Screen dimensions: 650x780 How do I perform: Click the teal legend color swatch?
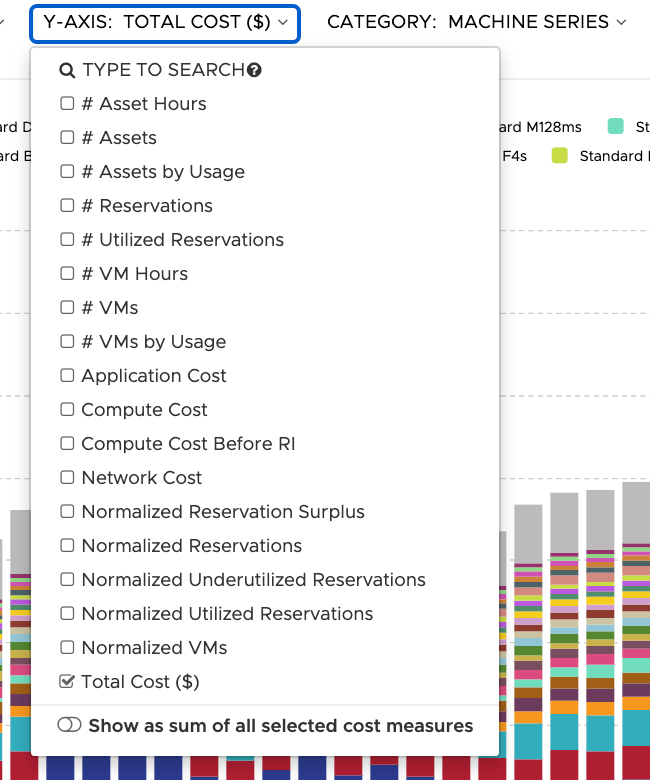click(x=616, y=126)
